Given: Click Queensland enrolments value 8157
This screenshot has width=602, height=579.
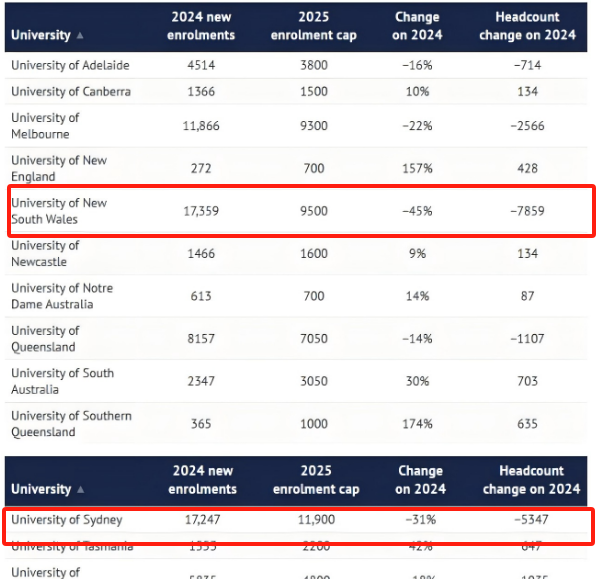Looking at the screenshot, I should [x=201, y=339].
